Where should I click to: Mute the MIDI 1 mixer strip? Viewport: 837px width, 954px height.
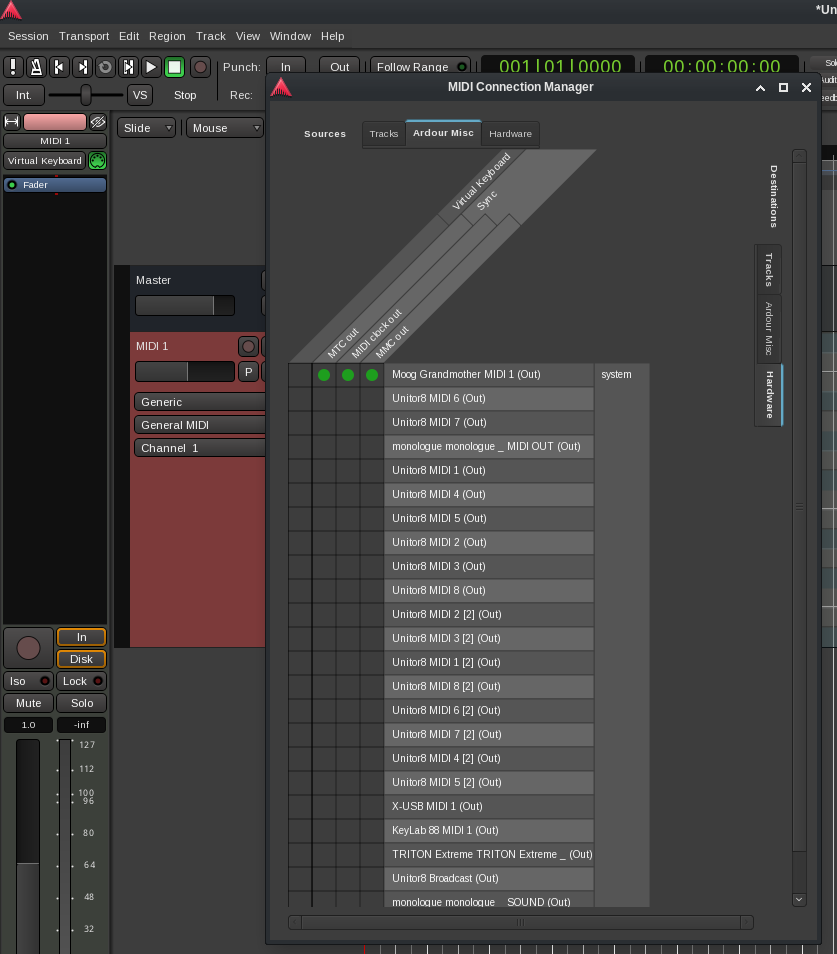point(28,703)
